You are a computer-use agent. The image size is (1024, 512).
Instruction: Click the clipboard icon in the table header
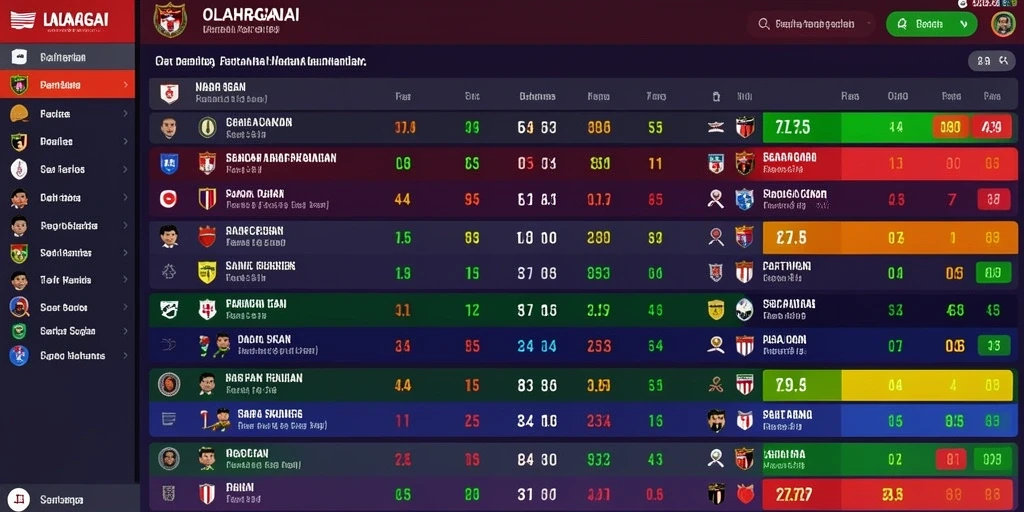pos(716,97)
